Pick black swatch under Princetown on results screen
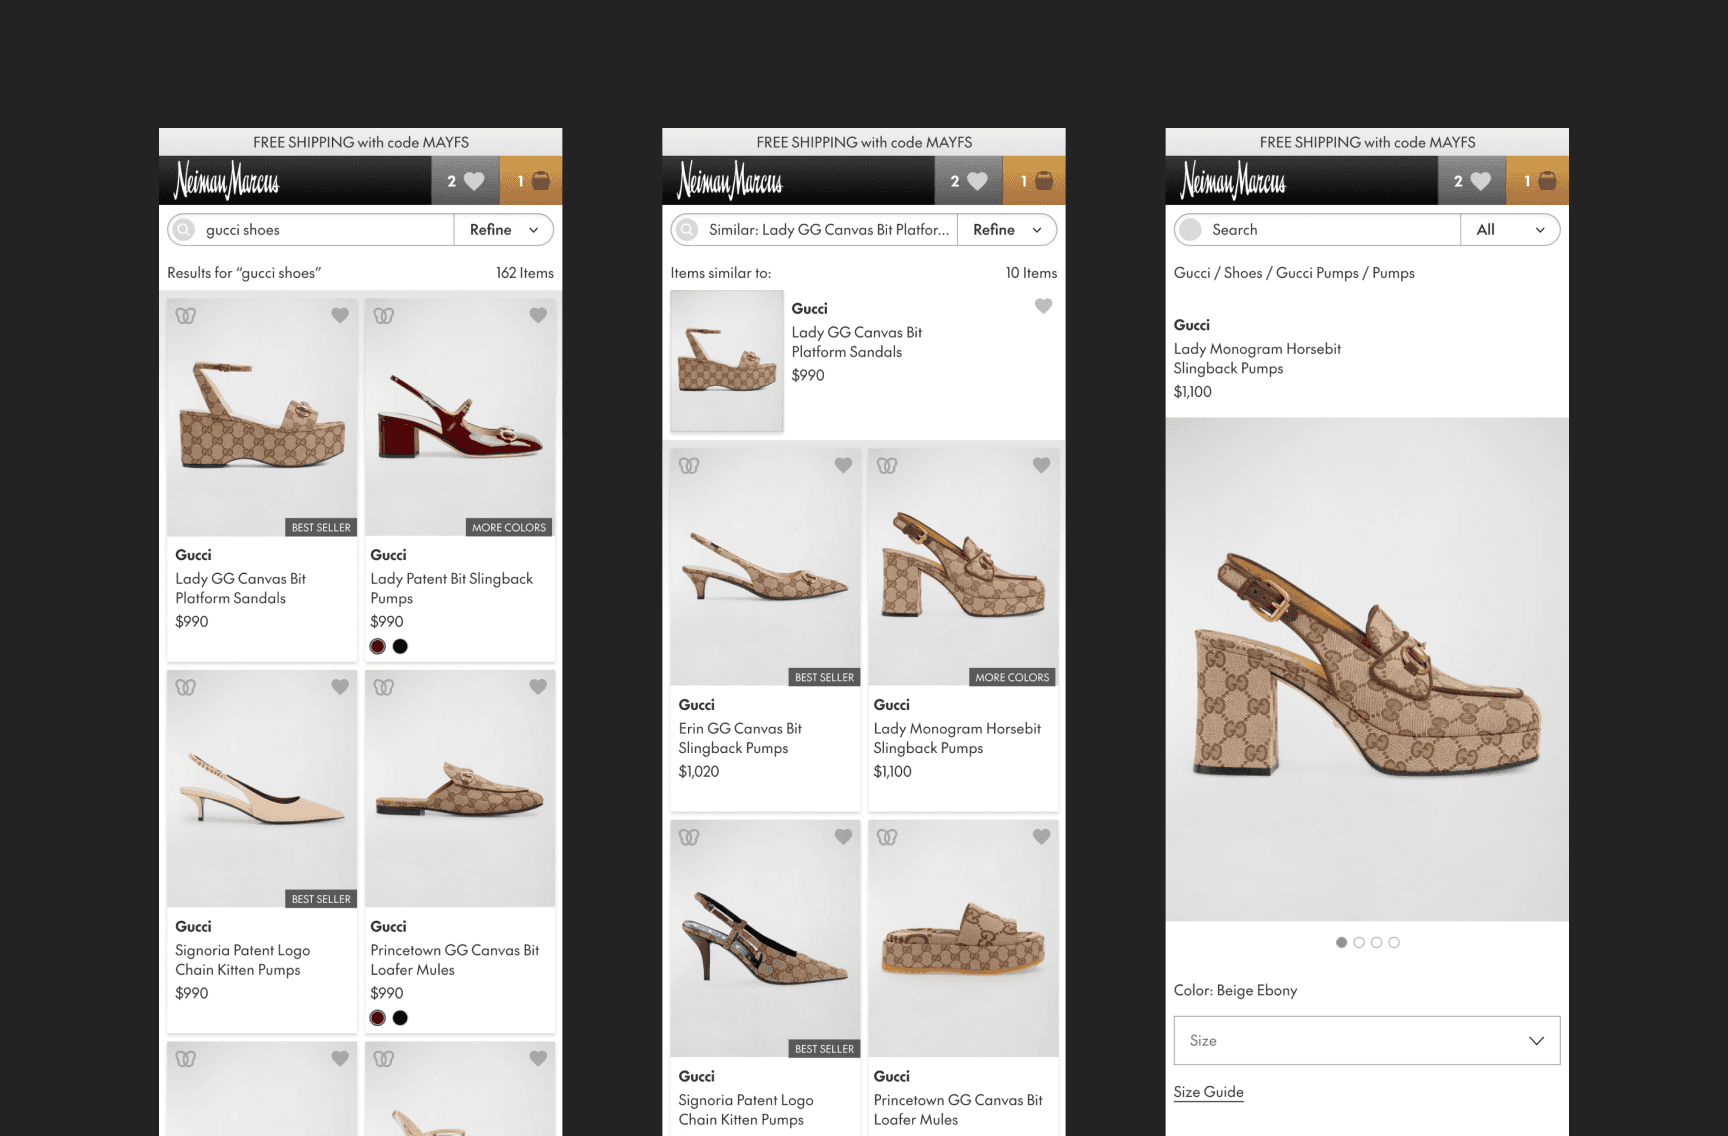The height and width of the screenshot is (1136, 1728). (400, 1018)
